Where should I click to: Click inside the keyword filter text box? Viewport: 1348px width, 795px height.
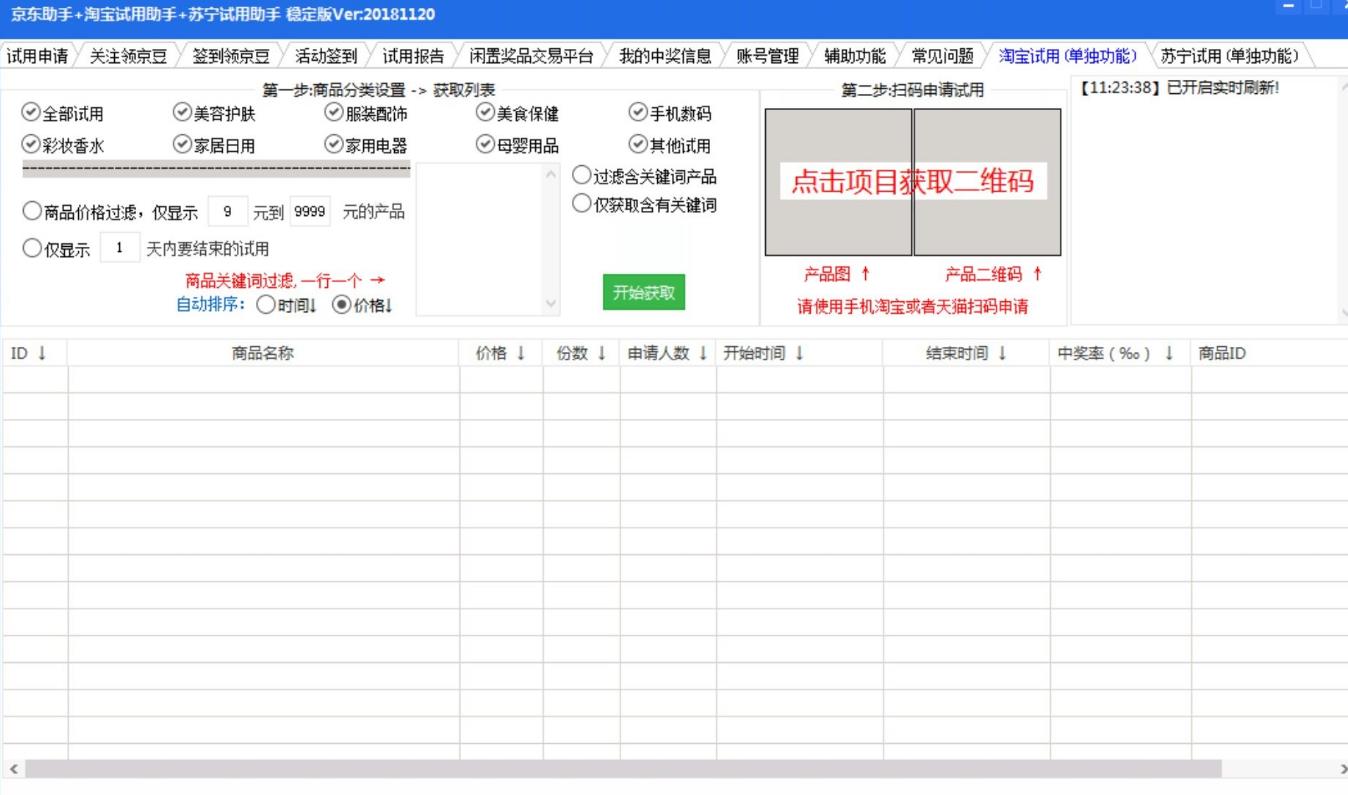tap(479, 239)
